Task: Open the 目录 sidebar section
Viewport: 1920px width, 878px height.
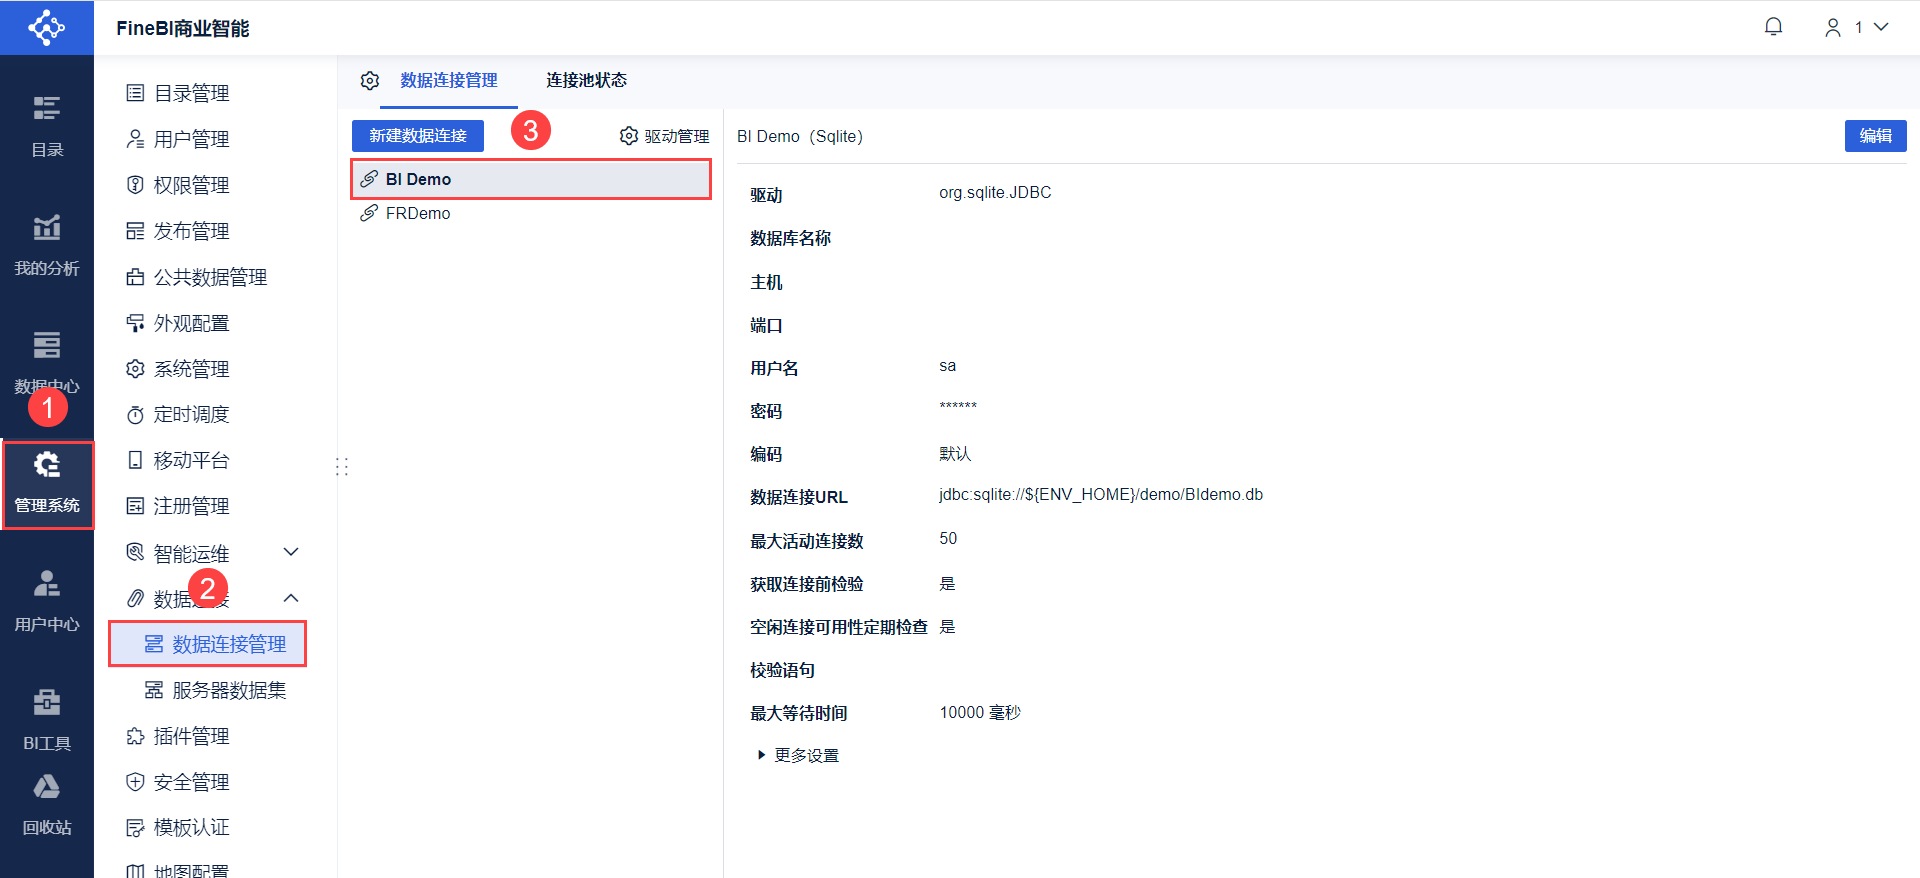Action: pos(47,126)
